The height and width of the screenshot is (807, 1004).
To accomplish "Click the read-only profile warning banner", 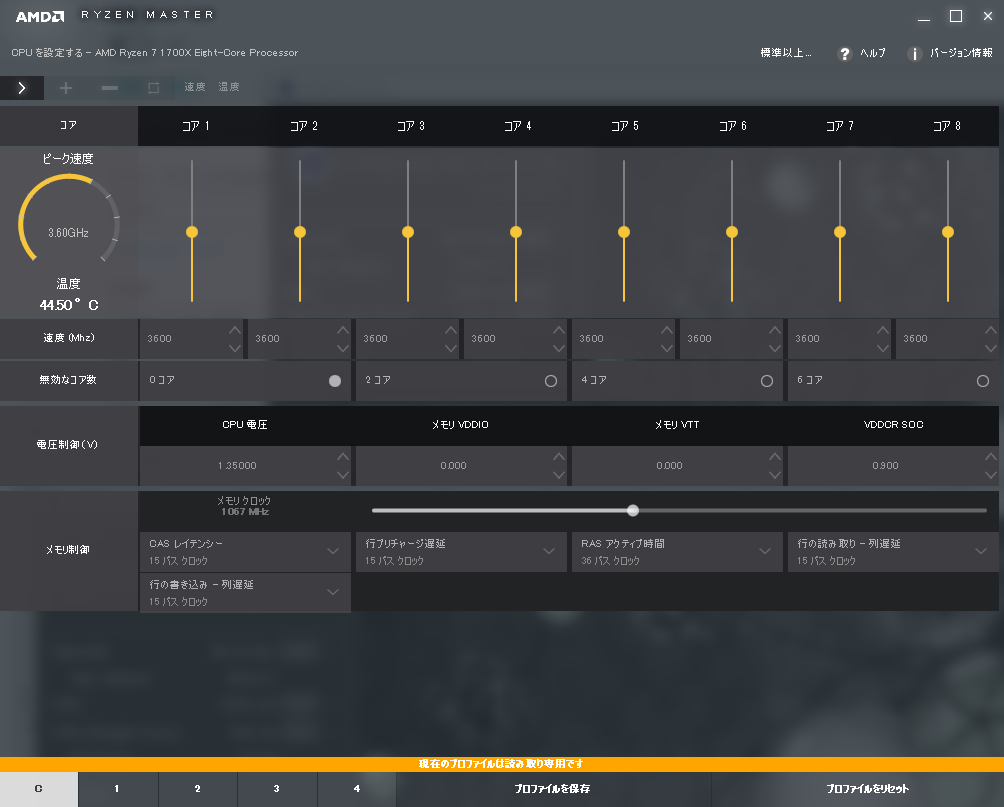I will click(502, 764).
